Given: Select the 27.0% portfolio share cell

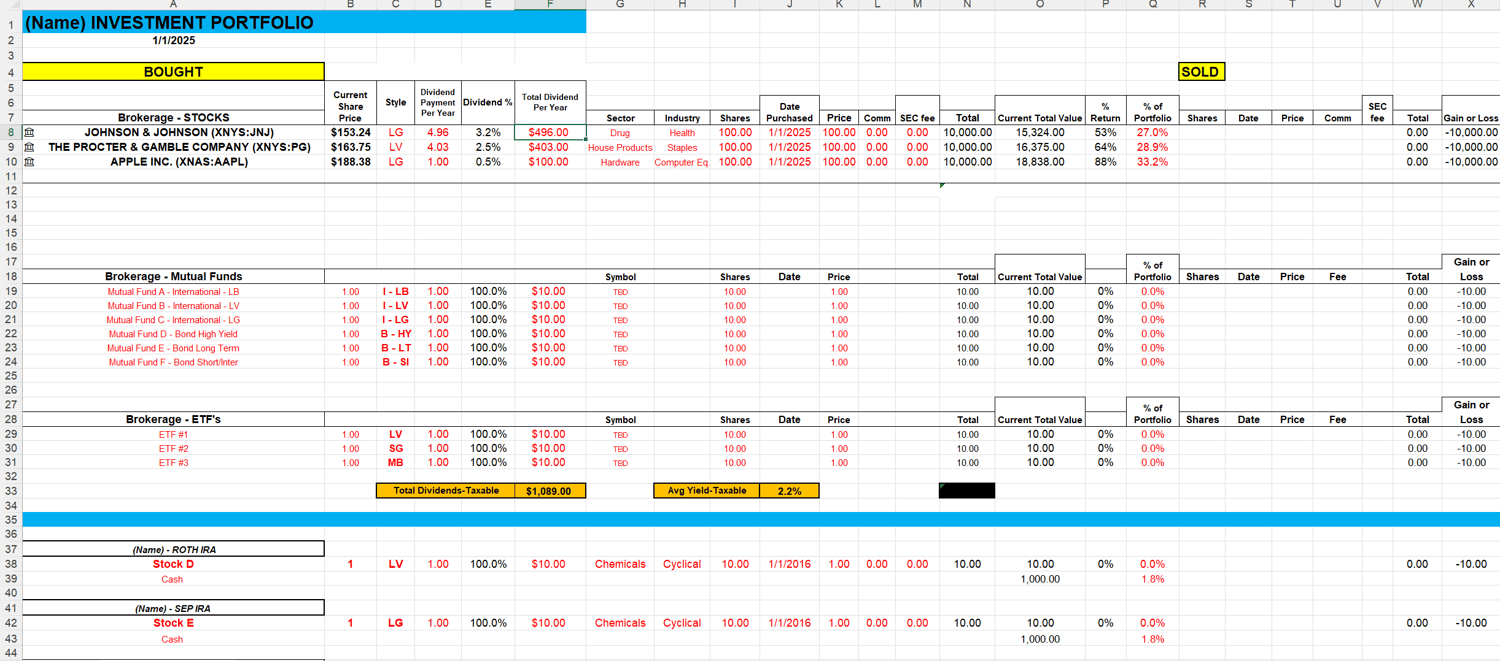Looking at the screenshot, I should pyautogui.click(x=1153, y=132).
